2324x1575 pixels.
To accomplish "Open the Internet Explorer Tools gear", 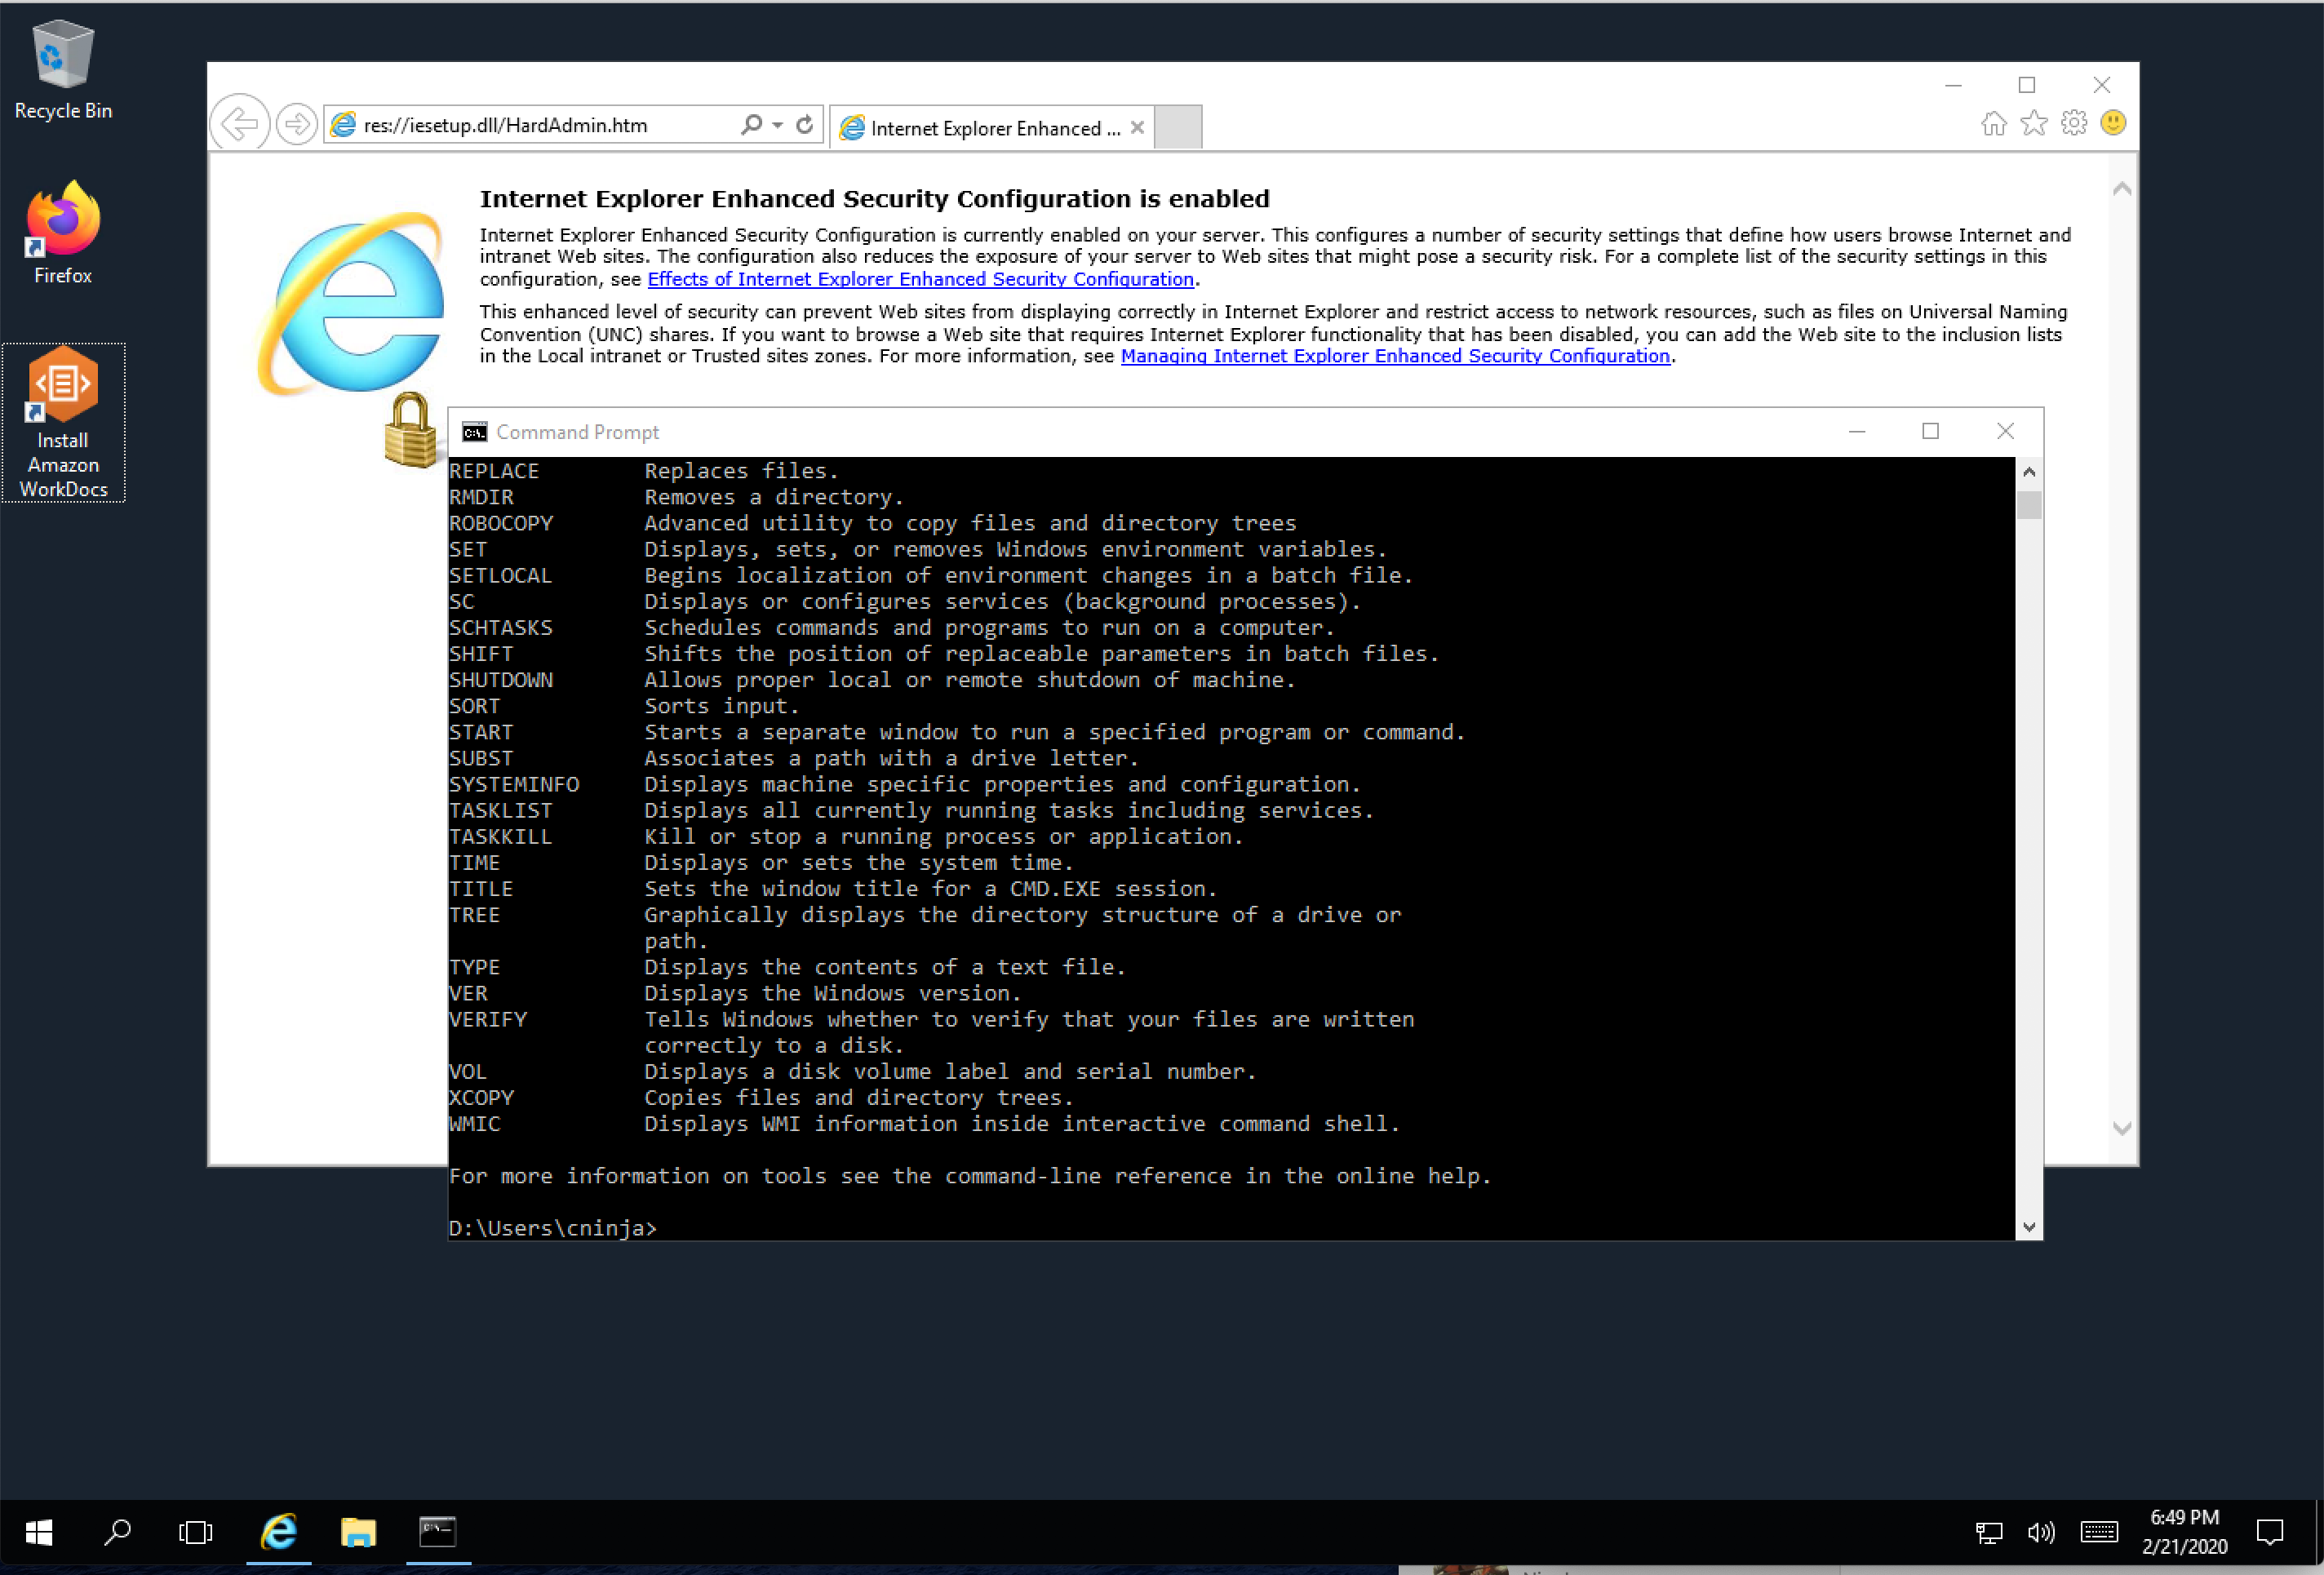I will point(2074,124).
